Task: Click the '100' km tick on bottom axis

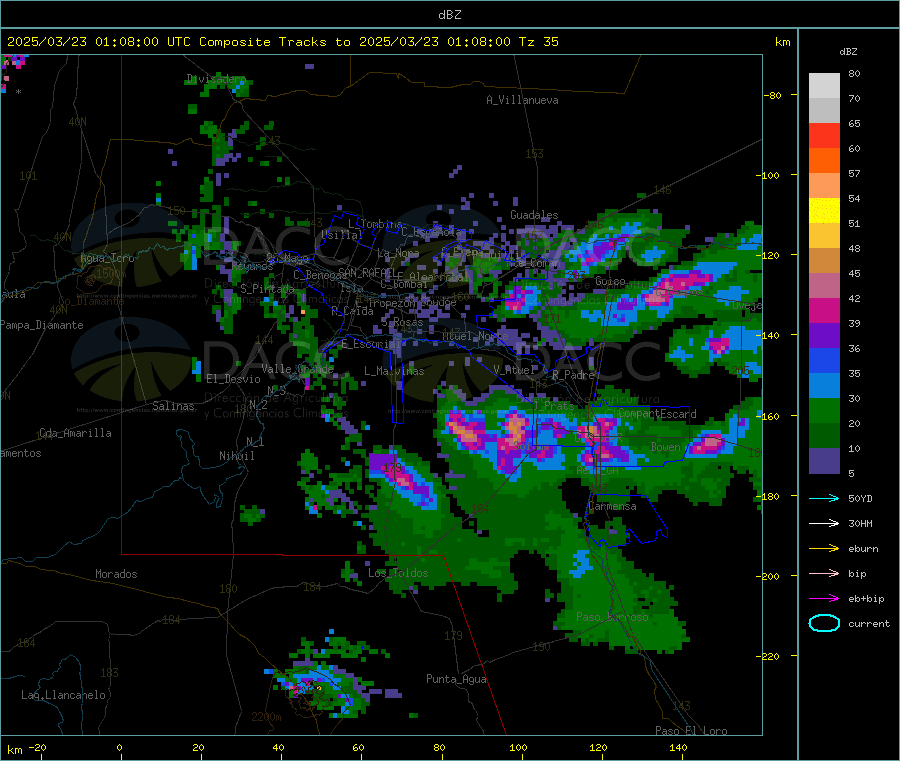Action: [x=518, y=747]
